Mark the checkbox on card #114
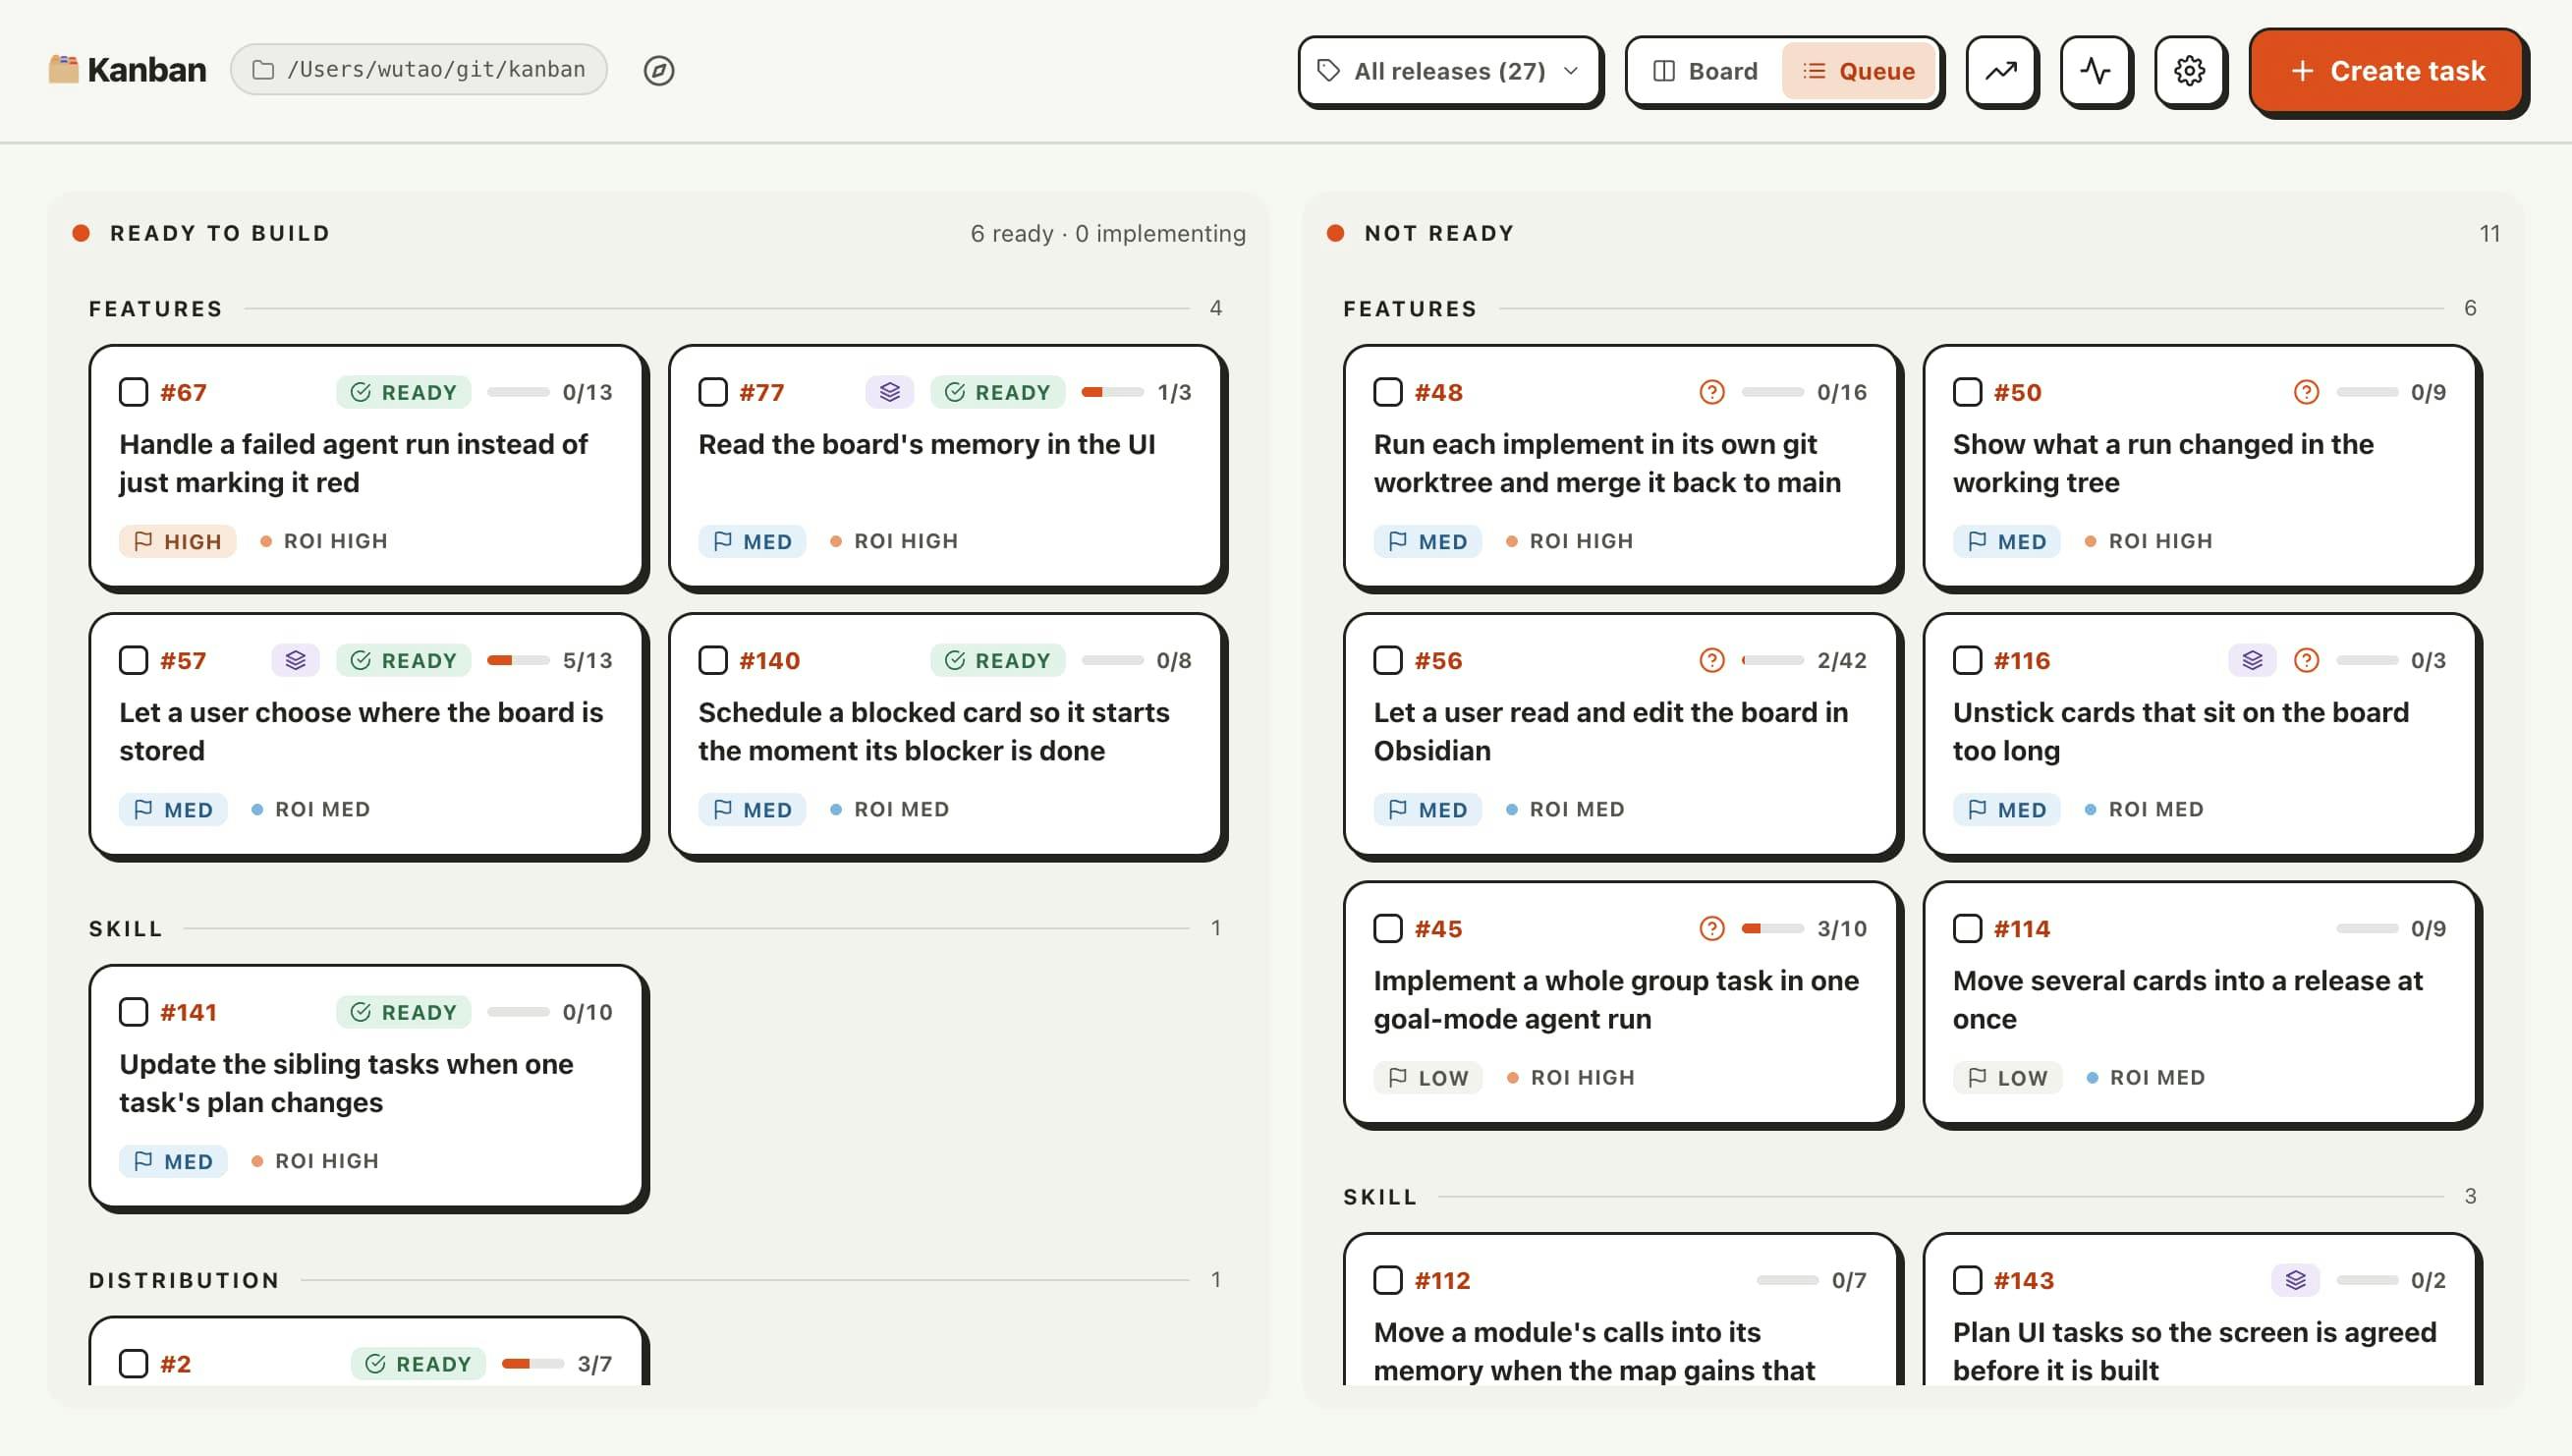Screen dimensions: 2572x1456 pos(1968,928)
